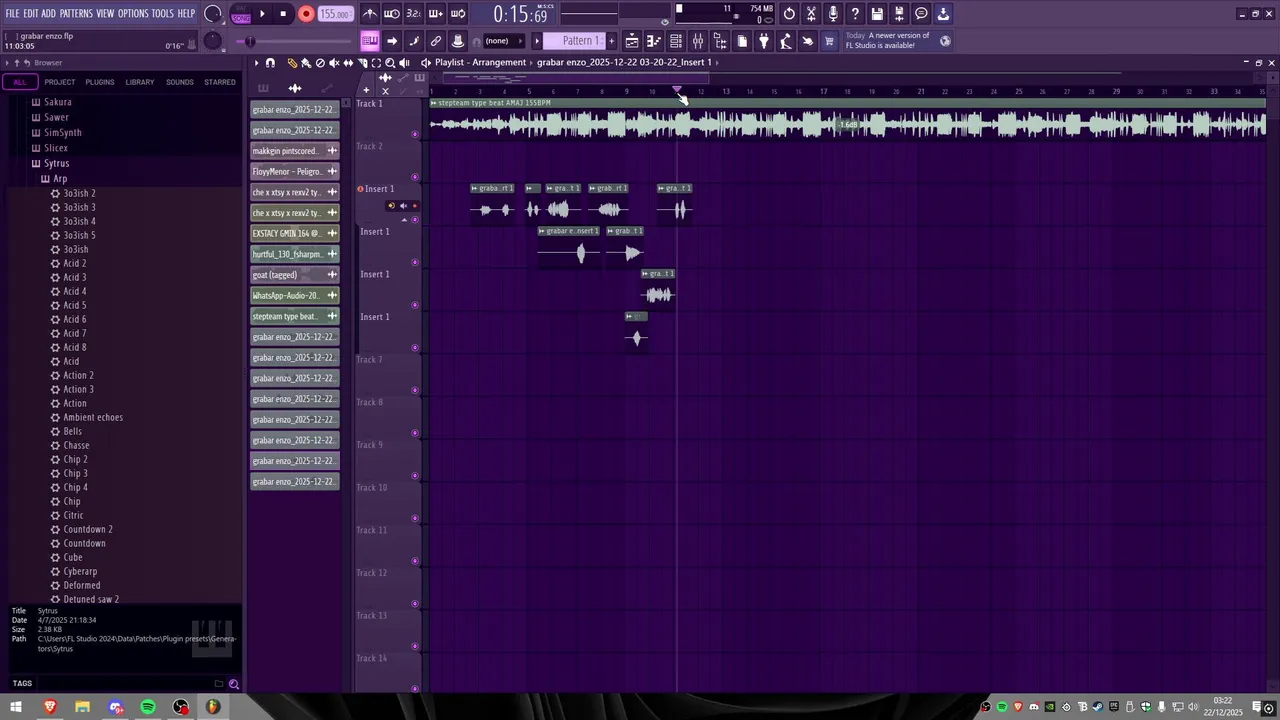Save the project with the floppy disk icon

click(x=877, y=14)
